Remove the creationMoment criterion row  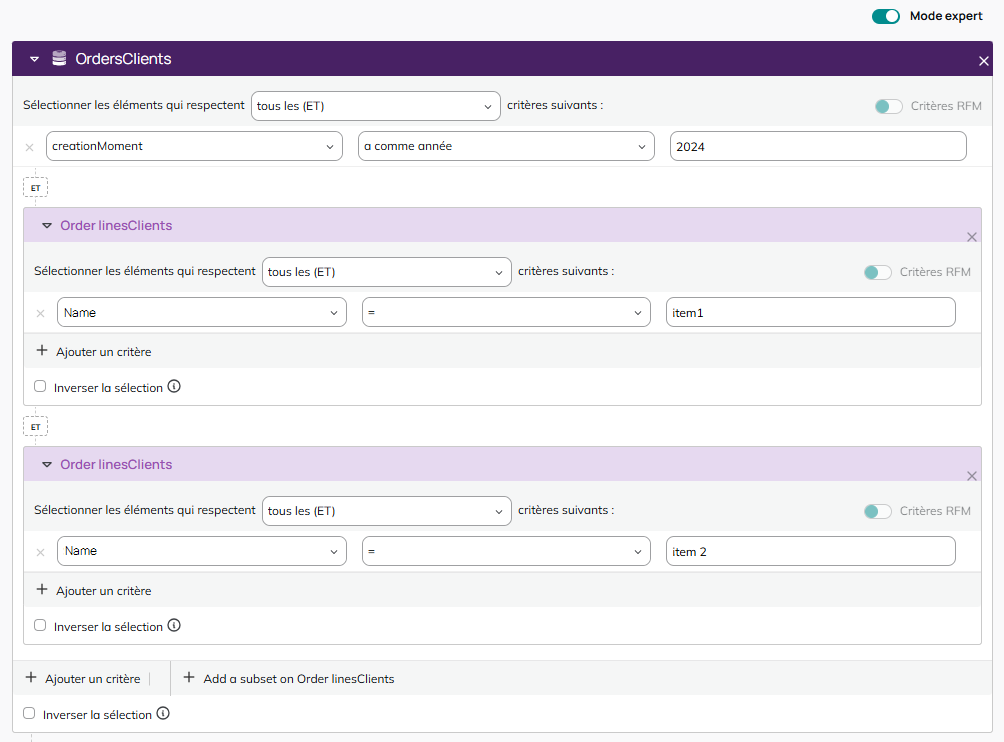coord(29,147)
